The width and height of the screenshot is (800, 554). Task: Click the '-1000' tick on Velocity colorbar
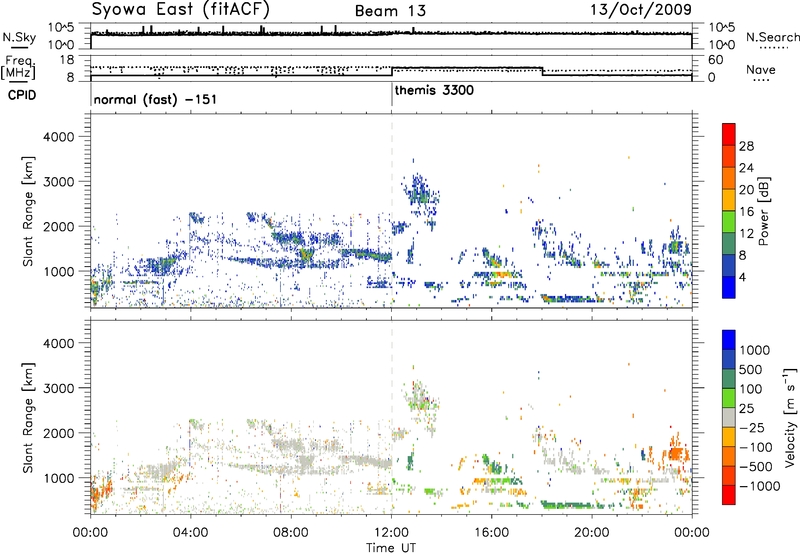(x=759, y=486)
